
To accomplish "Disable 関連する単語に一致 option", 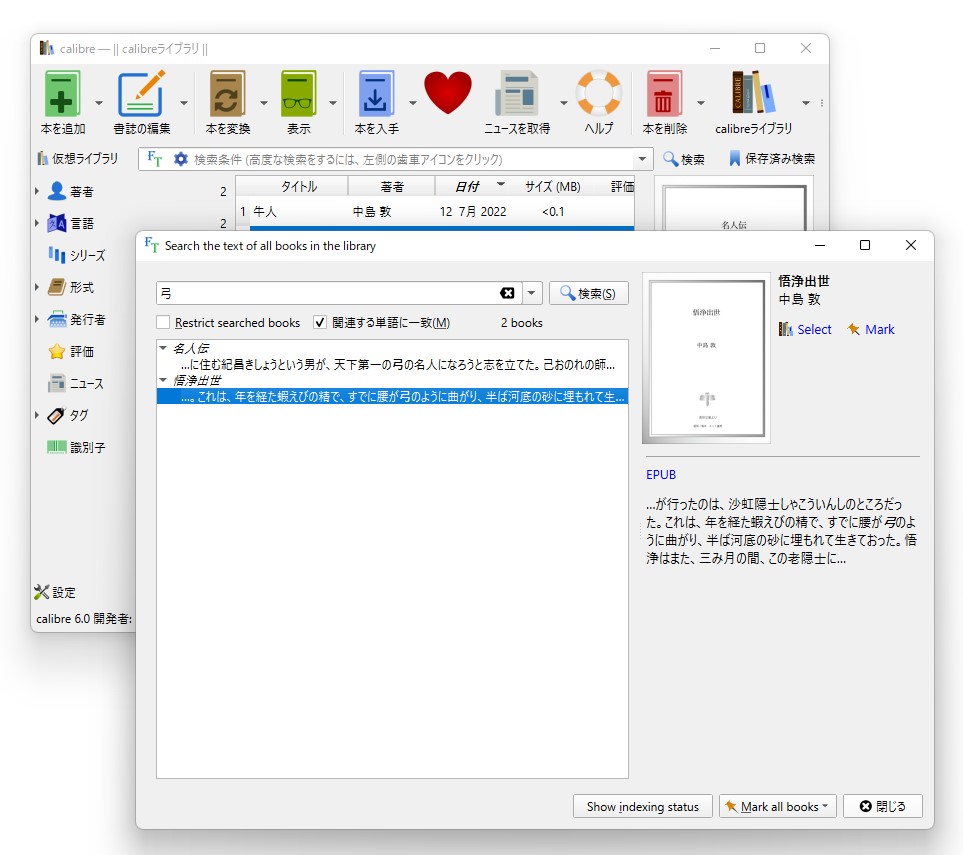I will coord(318,322).
